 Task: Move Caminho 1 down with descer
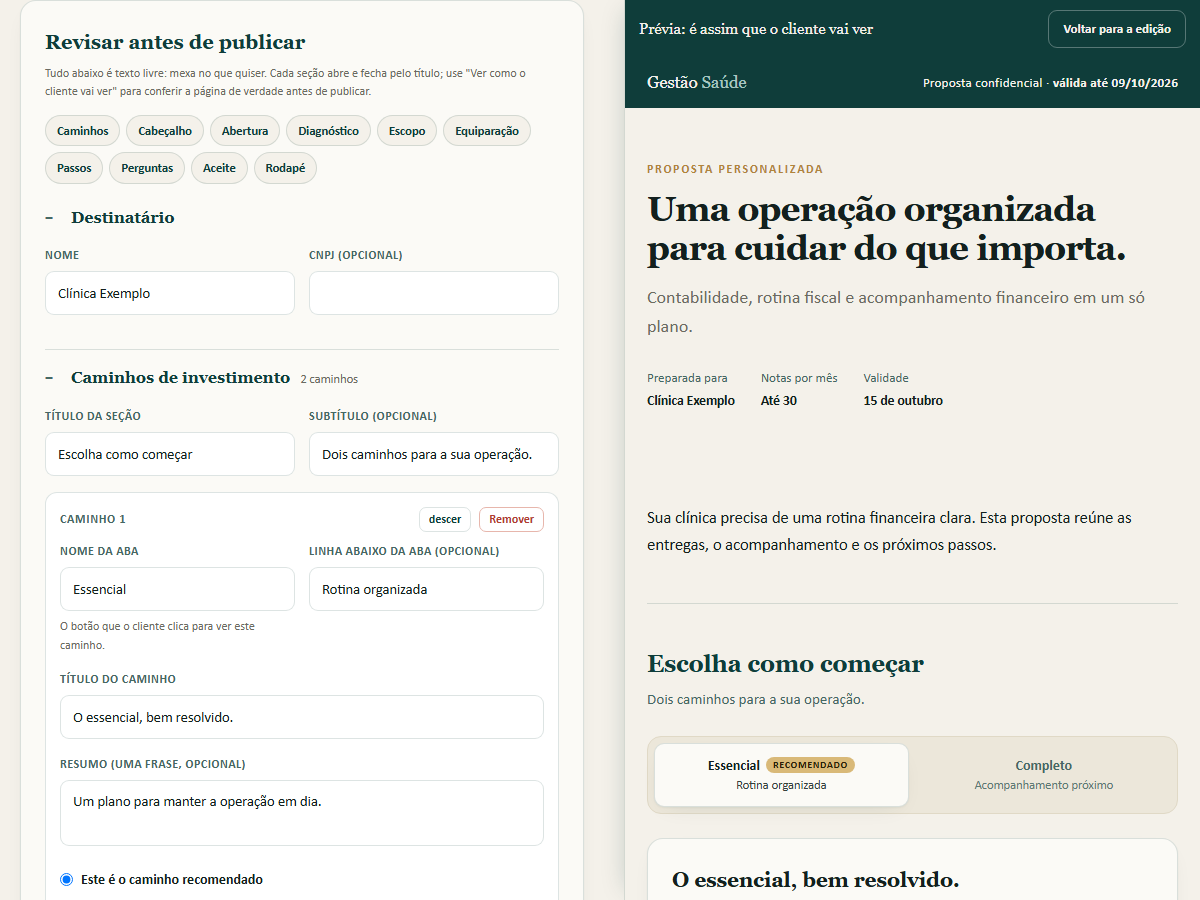click(445, 519)
